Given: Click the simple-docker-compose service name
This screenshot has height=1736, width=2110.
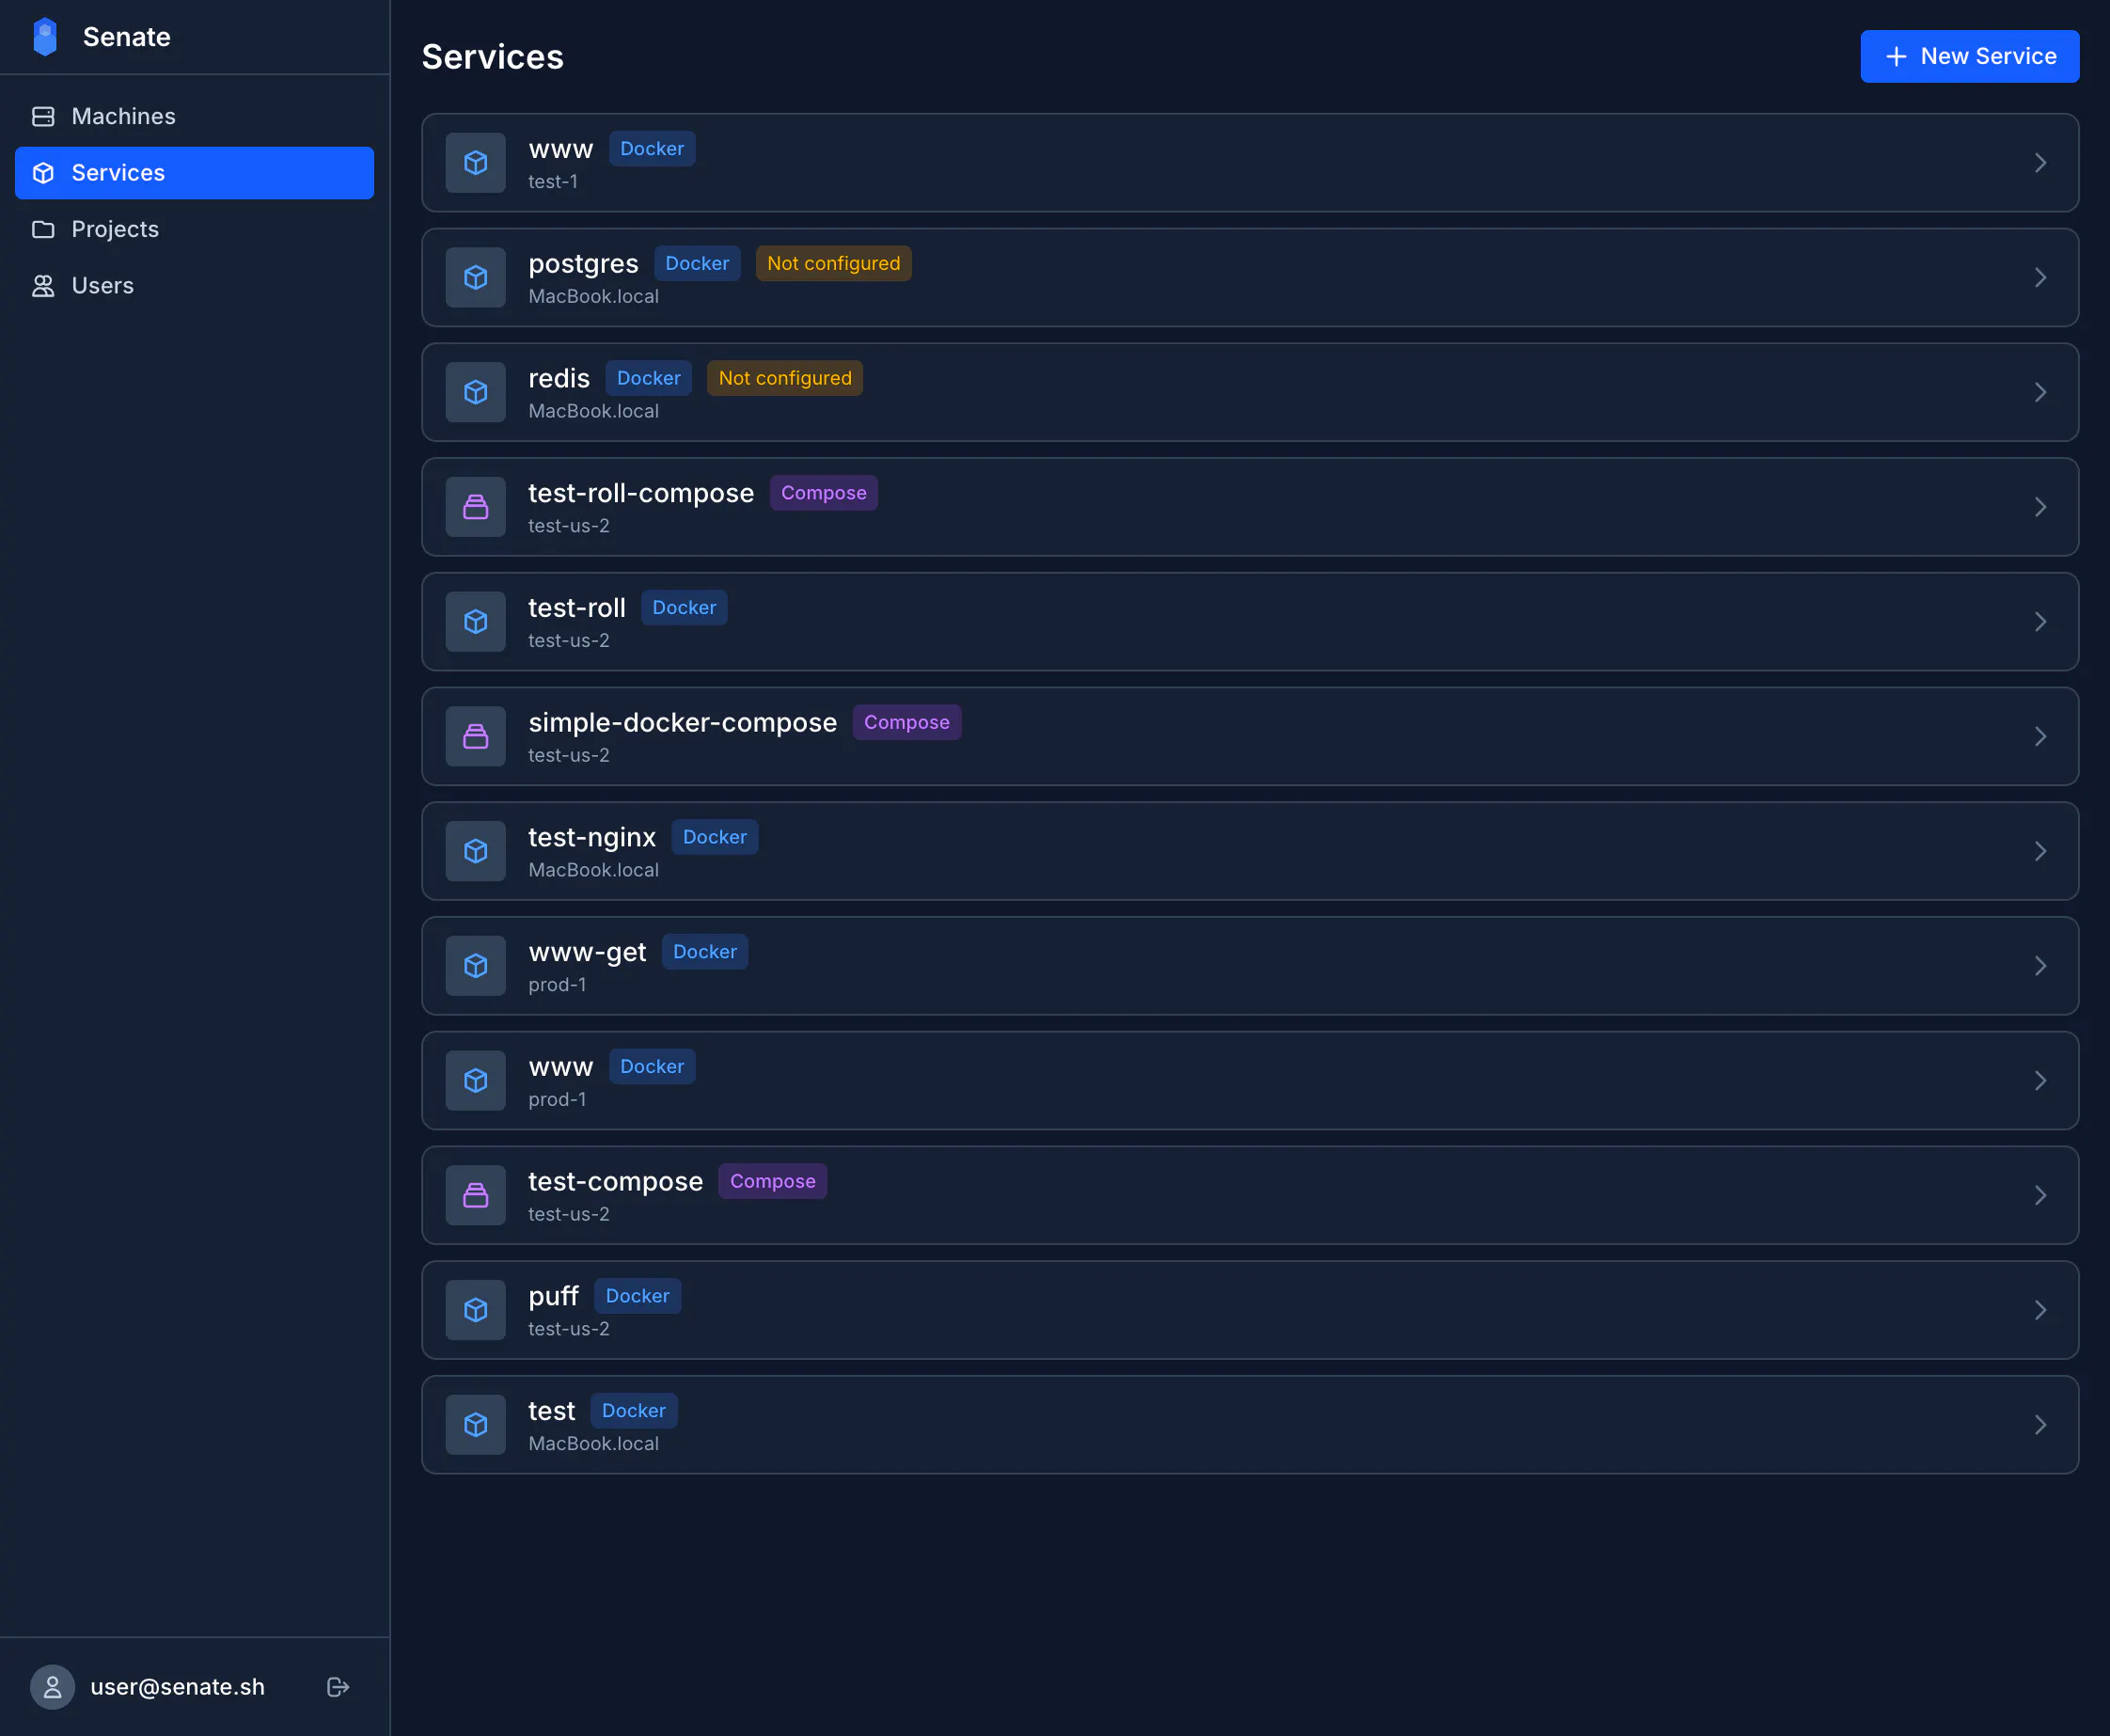Looking at the screenshot, I should click(682, 722).
